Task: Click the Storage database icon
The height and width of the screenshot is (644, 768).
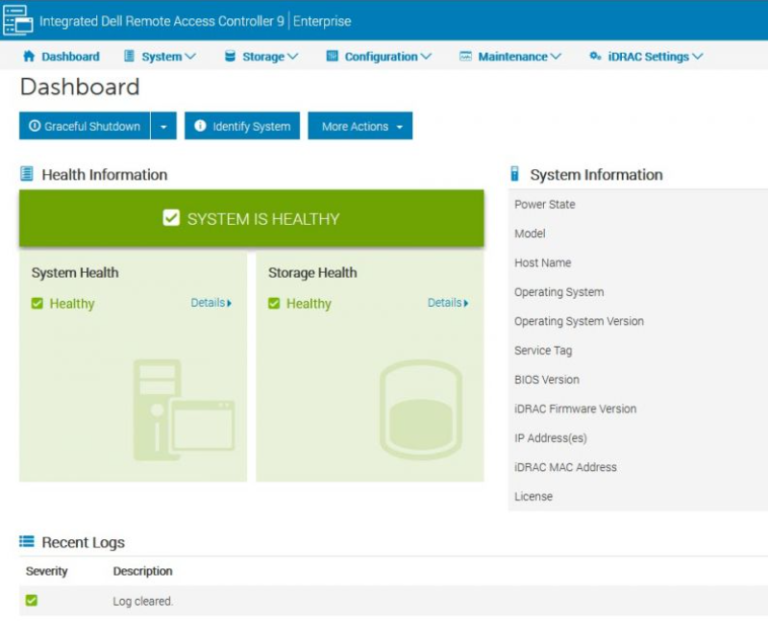Action: 230,56
